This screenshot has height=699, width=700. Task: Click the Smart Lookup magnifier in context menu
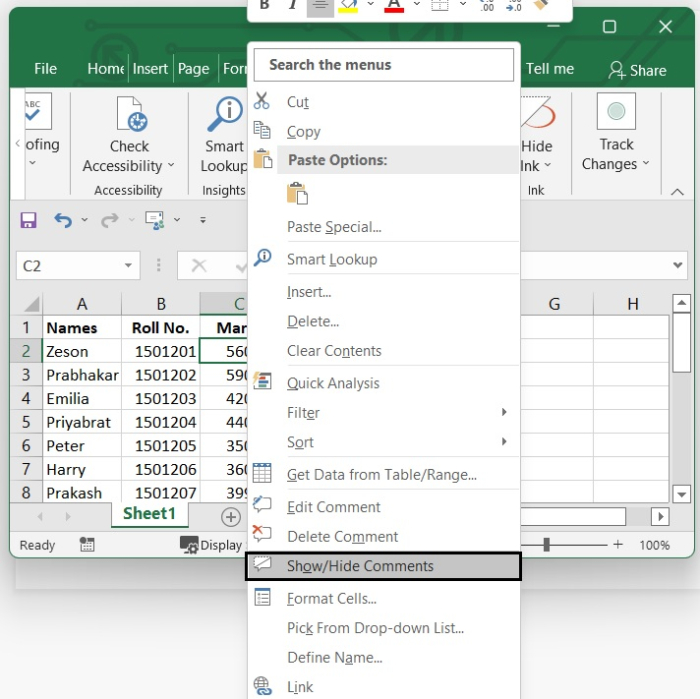coord(262,258)
